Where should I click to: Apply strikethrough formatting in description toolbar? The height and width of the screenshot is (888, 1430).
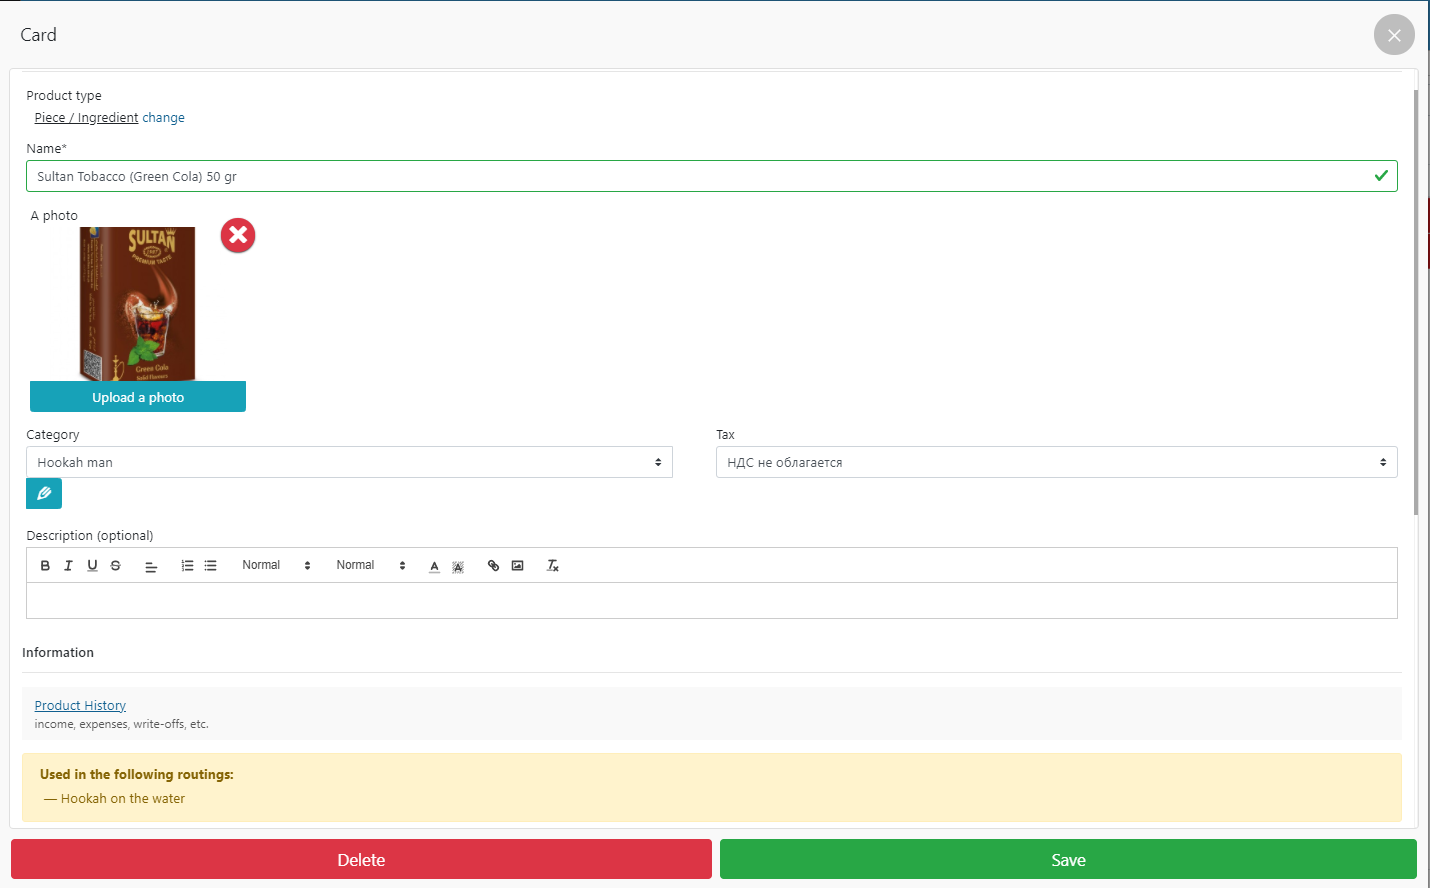pos(116,566)
